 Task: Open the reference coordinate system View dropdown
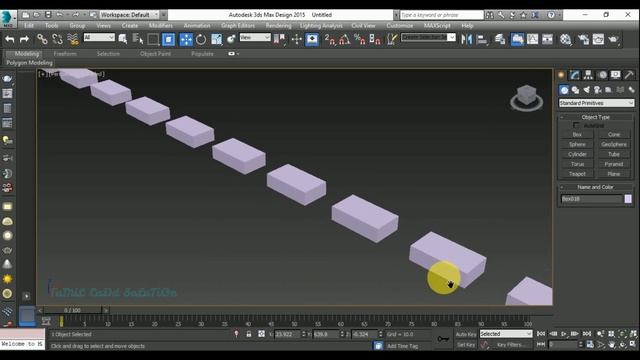(255, 38)
